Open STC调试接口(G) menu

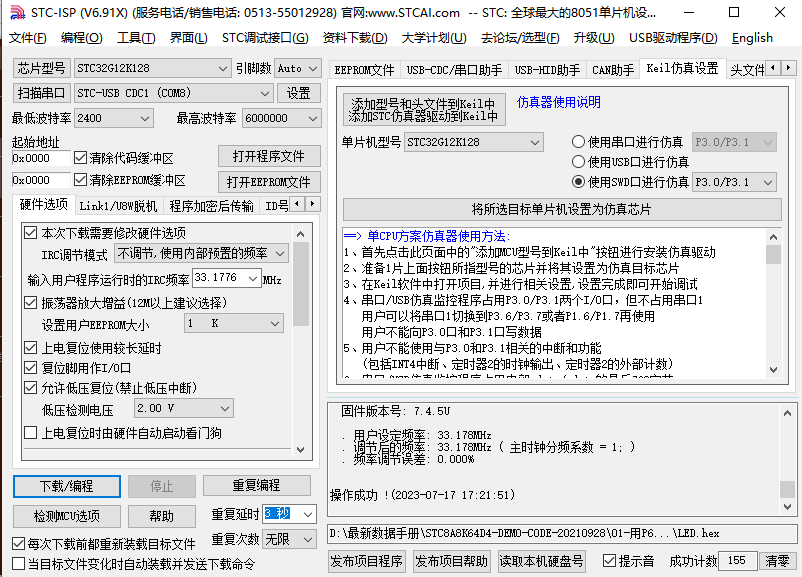265,38
